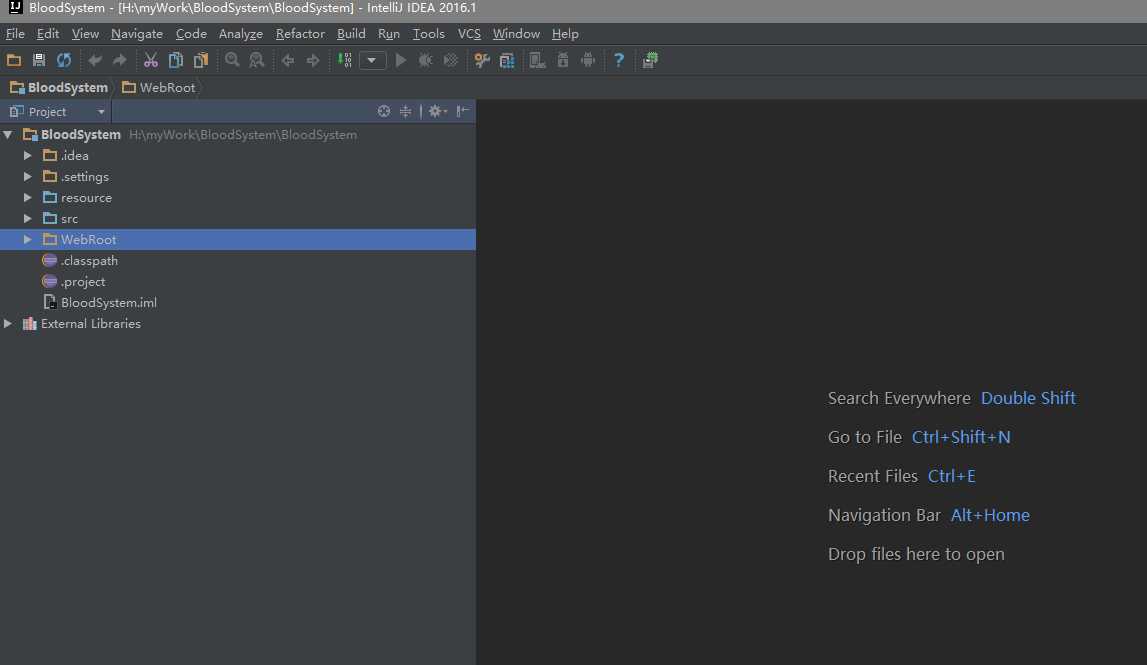Click the navigate Forward arrow icon
1147x665 pixels.
pyautogui.click(x=312, y=60)
